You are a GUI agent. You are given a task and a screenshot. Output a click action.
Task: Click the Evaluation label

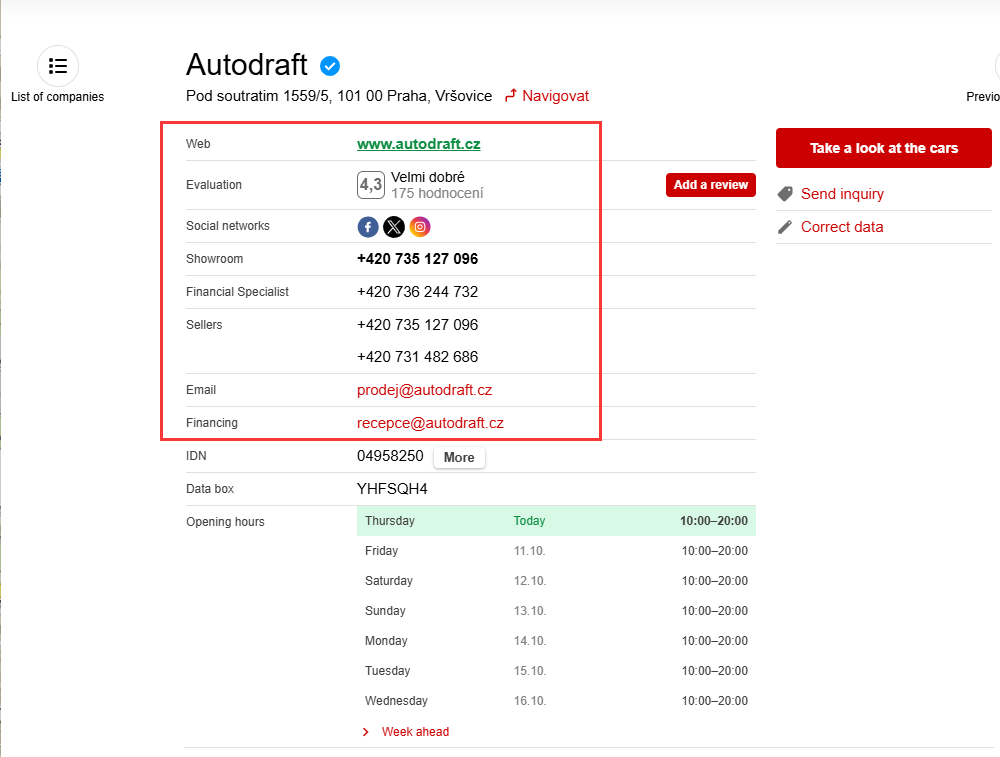coord(214,185)
